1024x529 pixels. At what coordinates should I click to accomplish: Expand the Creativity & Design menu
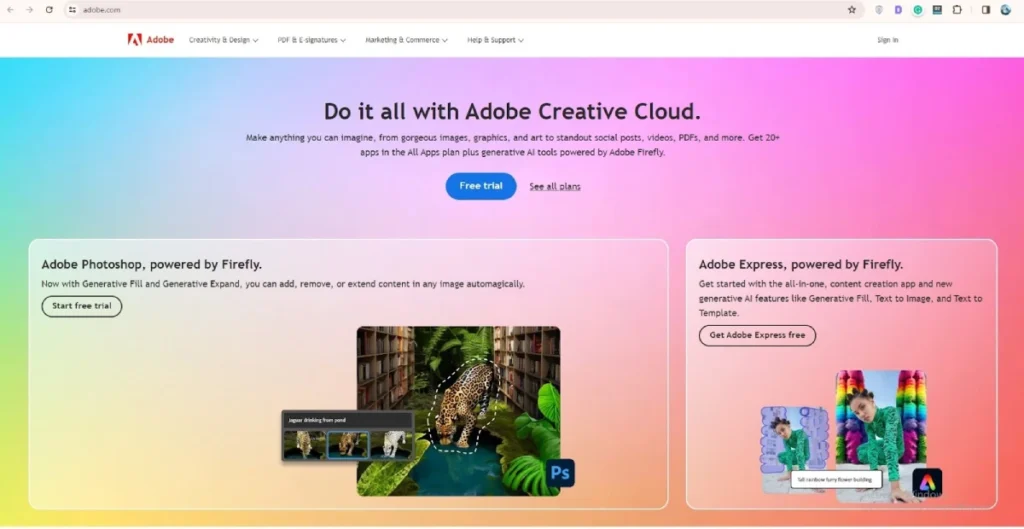(x=223, y=40)
